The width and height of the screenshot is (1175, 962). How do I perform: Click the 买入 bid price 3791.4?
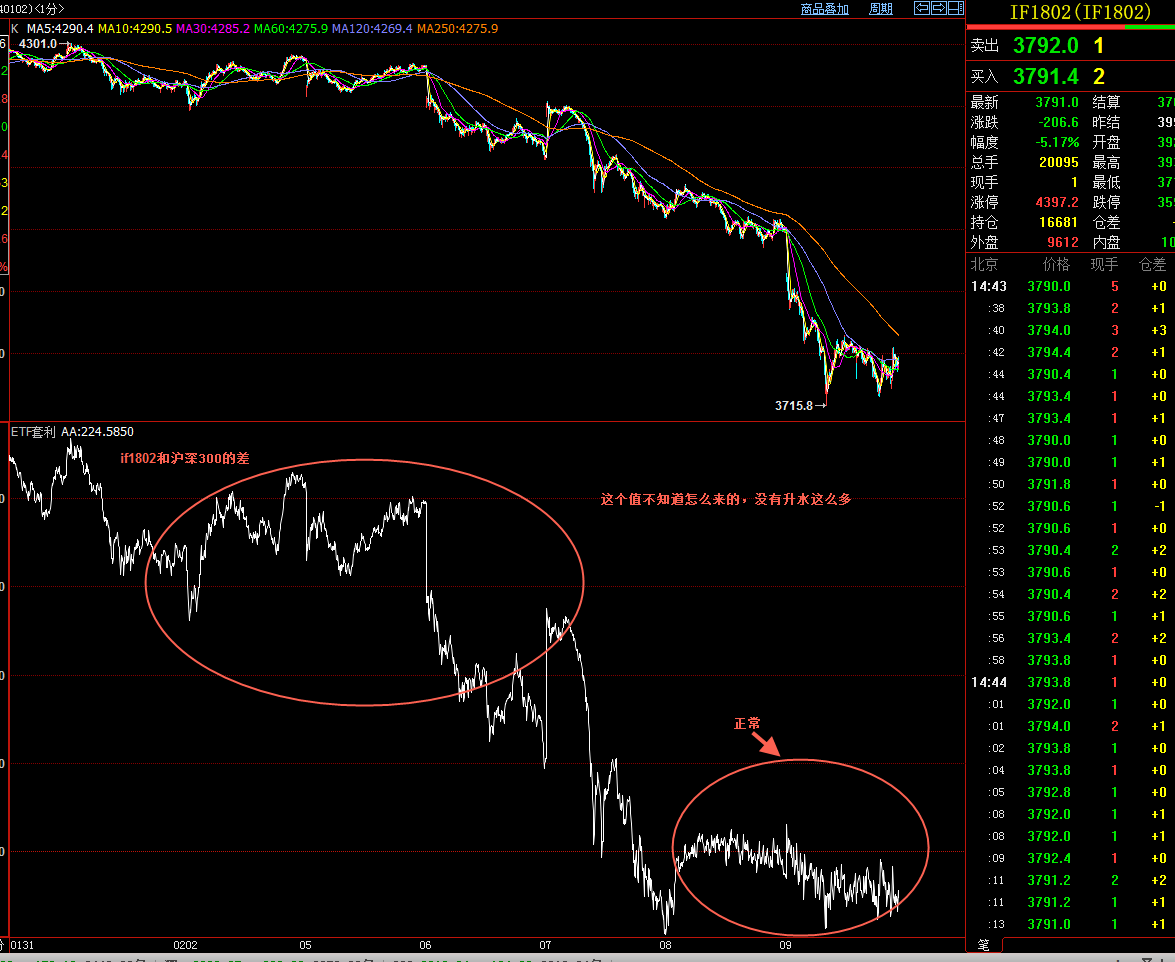(1045, 77)
